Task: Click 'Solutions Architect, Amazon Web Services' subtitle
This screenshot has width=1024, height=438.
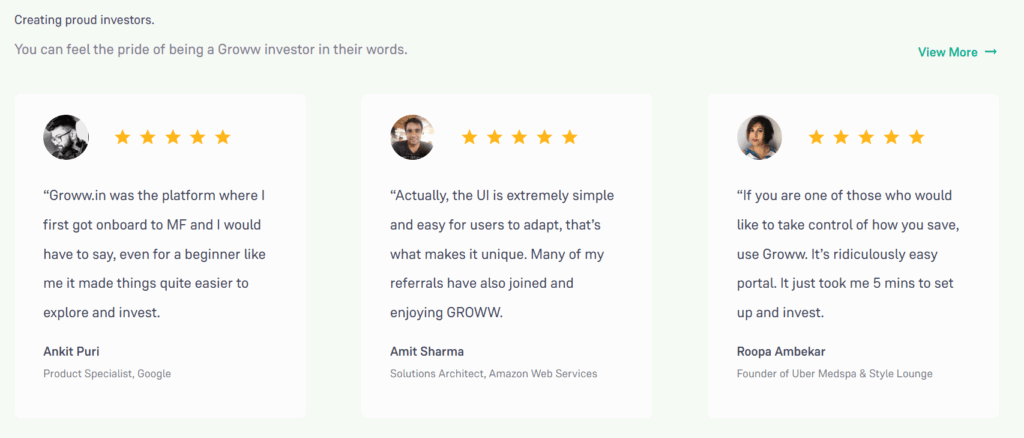Action: 494,374
